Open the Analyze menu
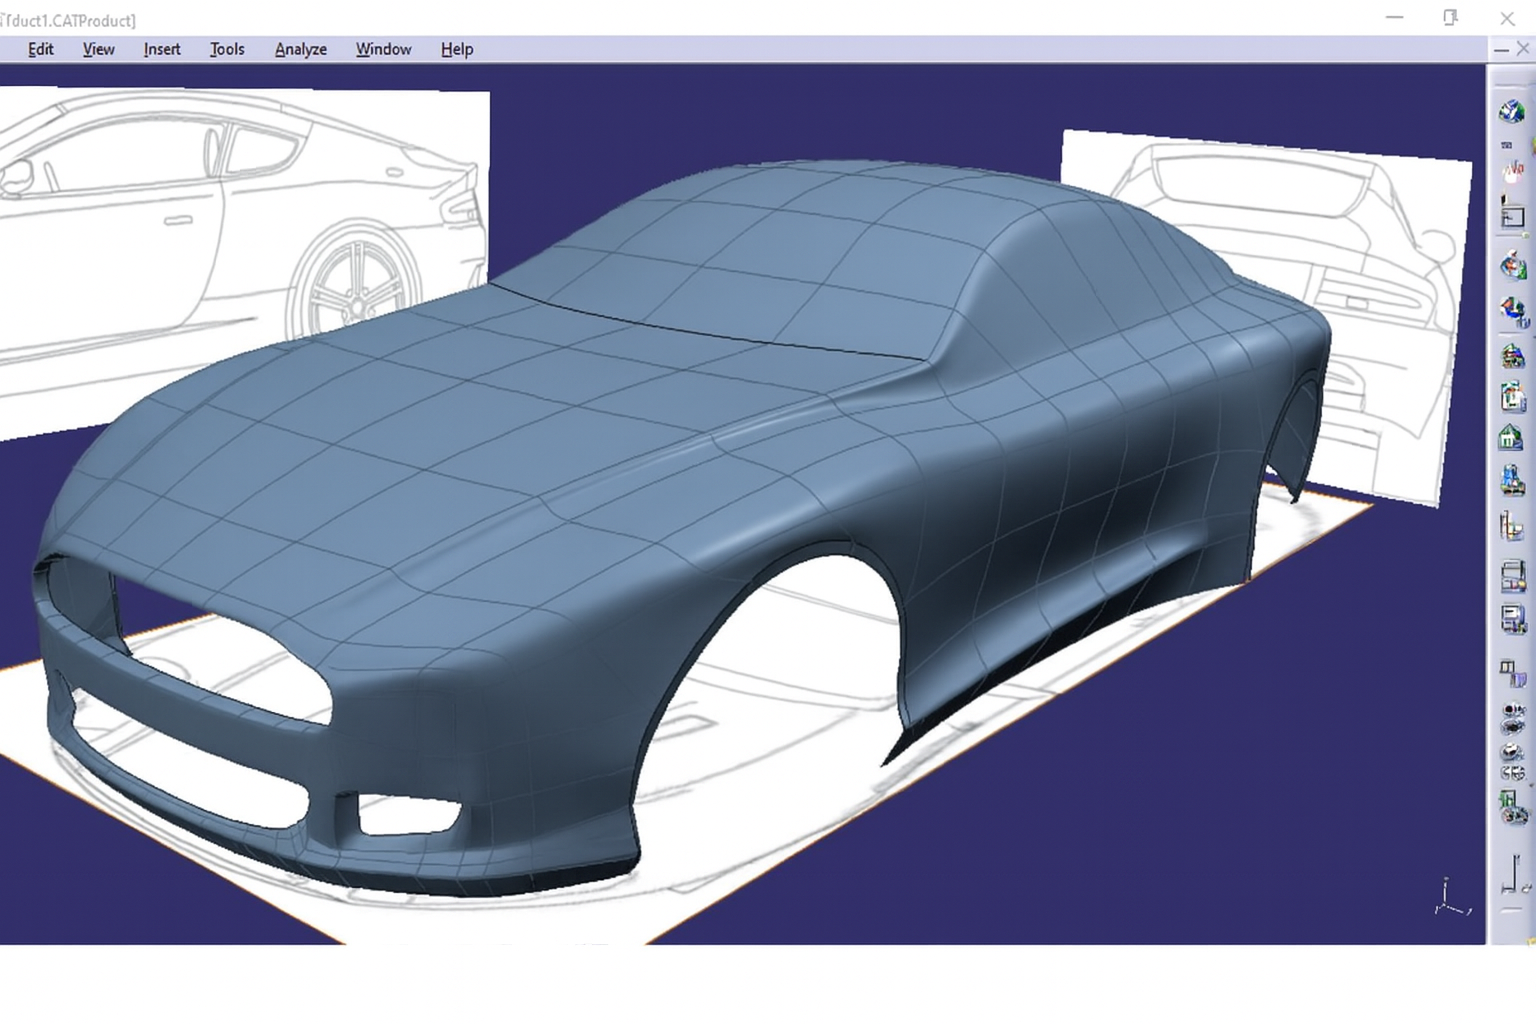Image resolution: width=1536 pixels, height=1024 pixels. [x=301, y=49]
